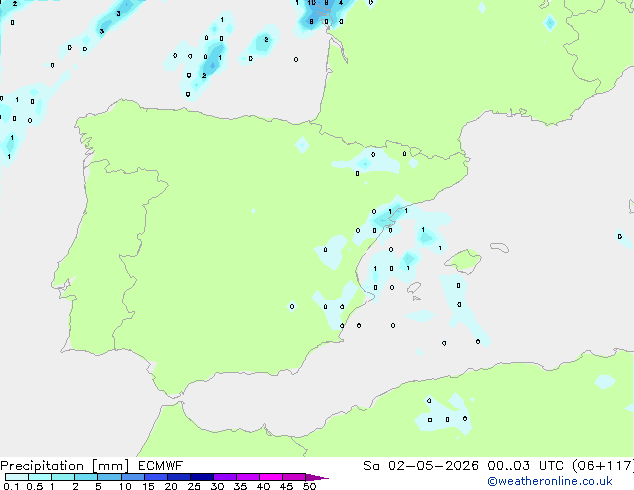Click the weatheronline.co.uk copyright link

550,481
